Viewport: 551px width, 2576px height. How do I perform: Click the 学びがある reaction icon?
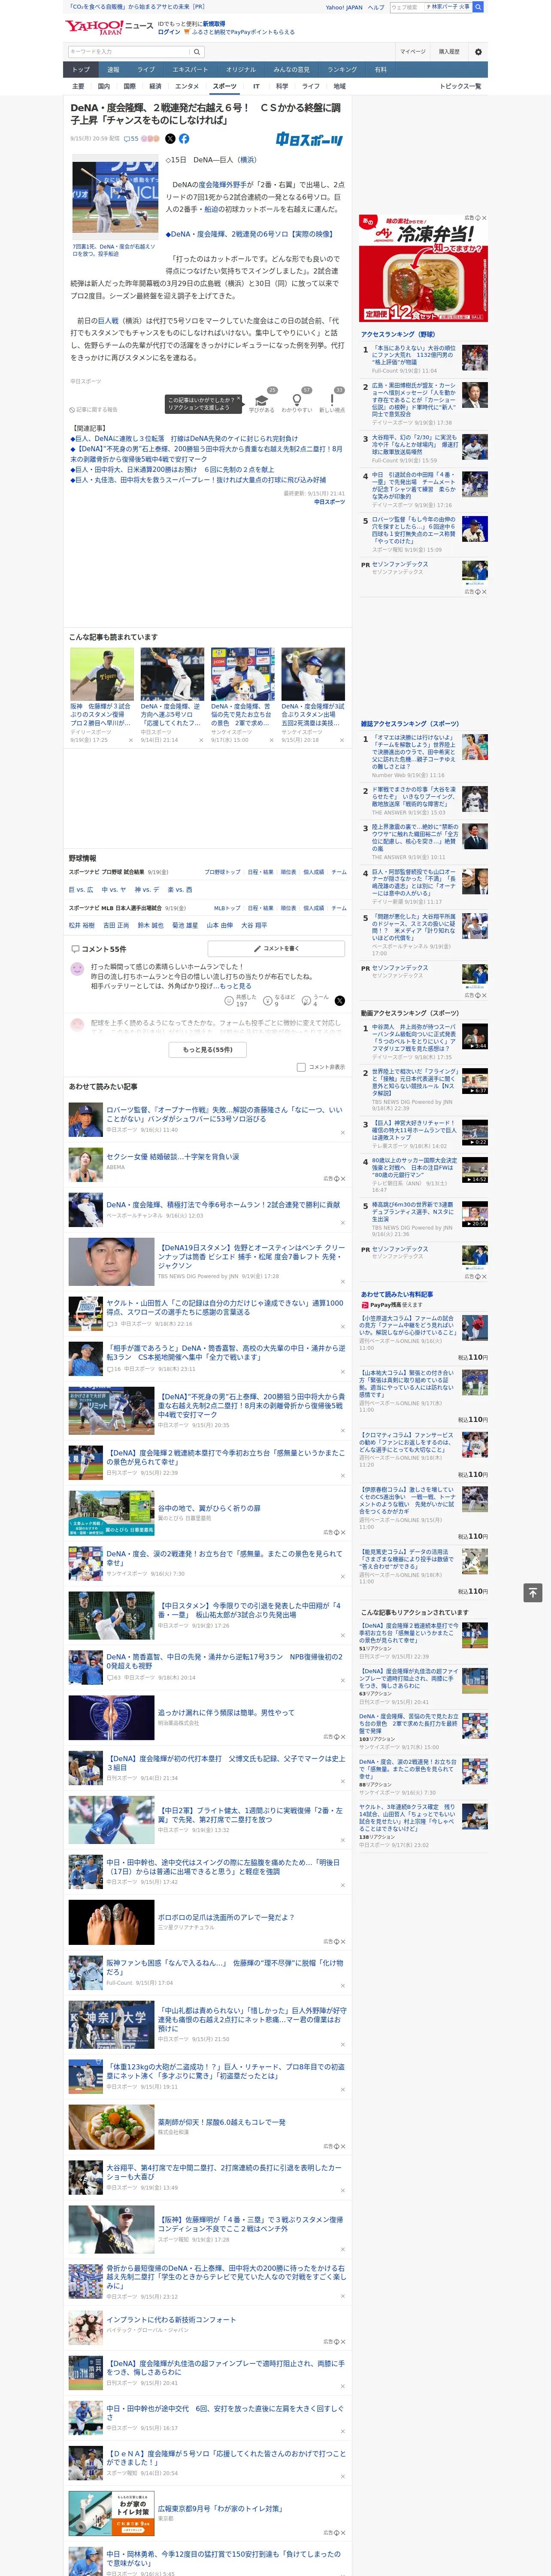[262, 400]
